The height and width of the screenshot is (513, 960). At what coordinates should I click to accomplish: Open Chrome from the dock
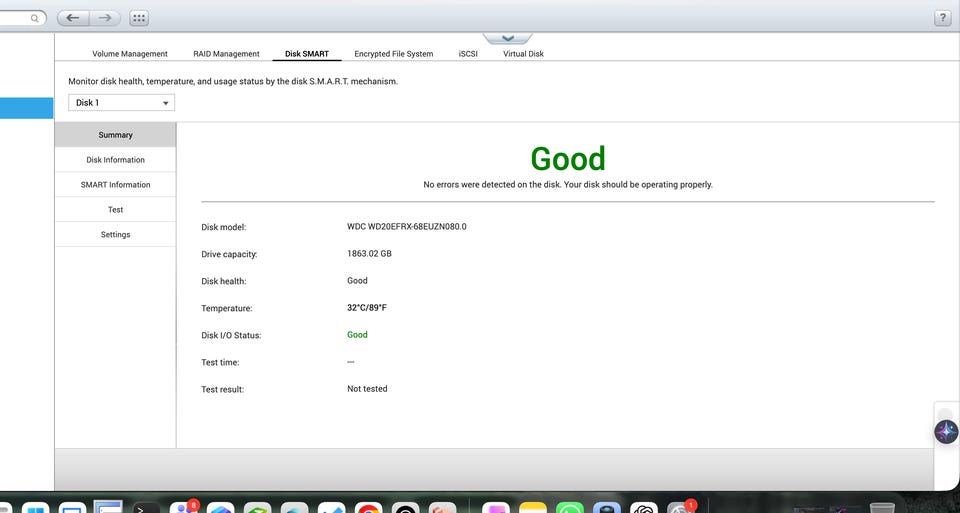click(369, 507)
